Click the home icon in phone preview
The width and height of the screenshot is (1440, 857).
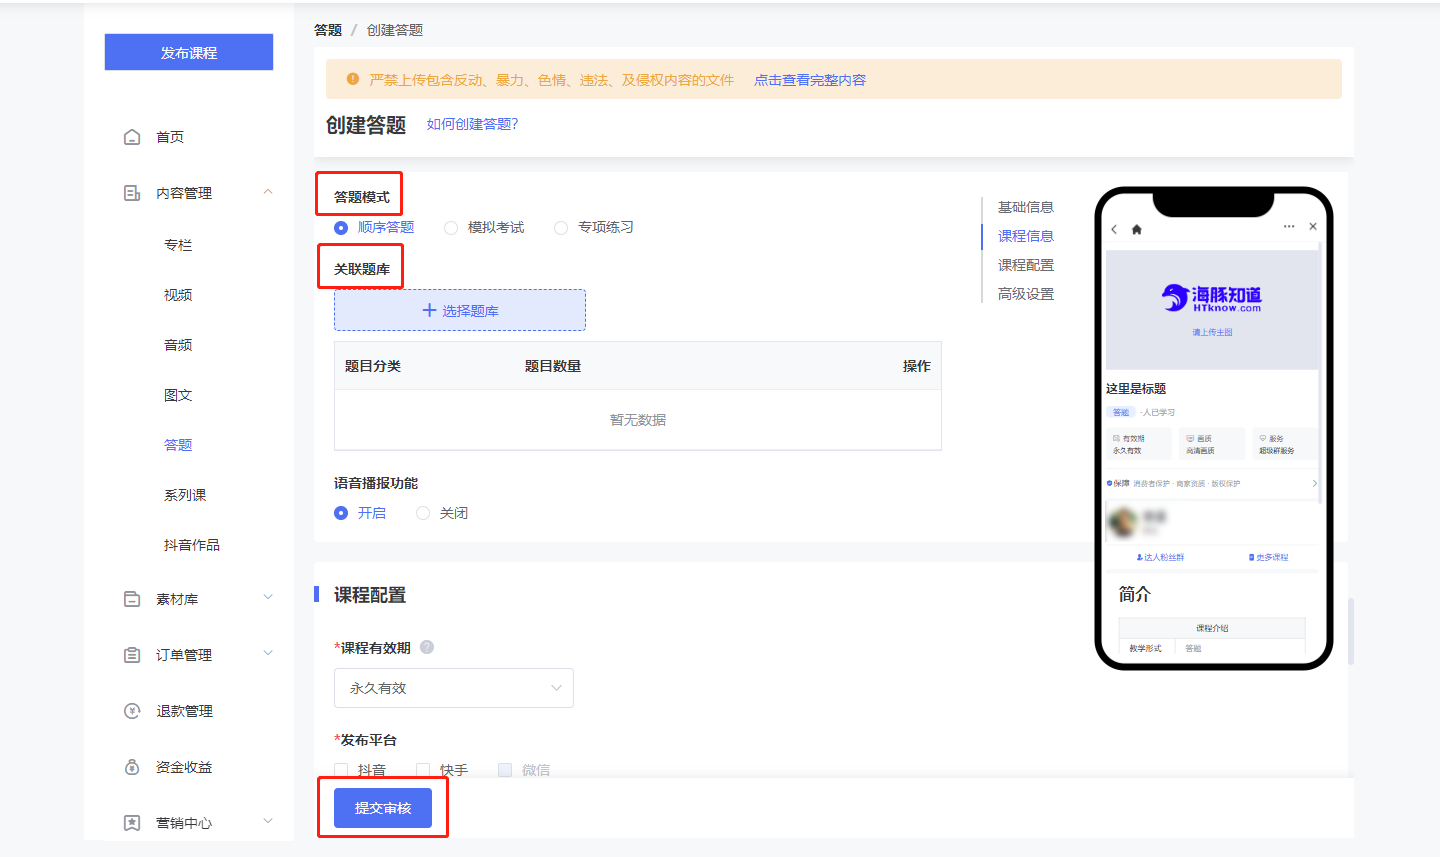tap(1137, 229)
